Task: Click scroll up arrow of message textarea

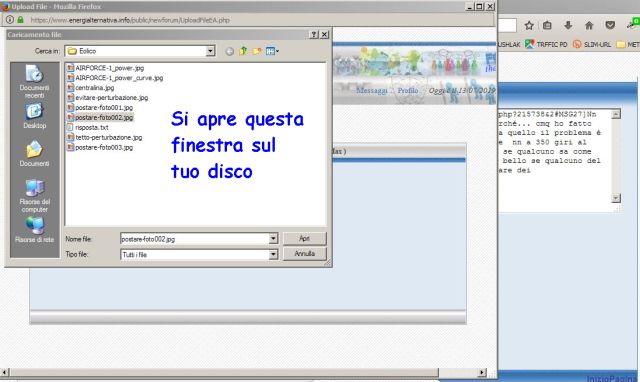Action: (x=616, y=114)
